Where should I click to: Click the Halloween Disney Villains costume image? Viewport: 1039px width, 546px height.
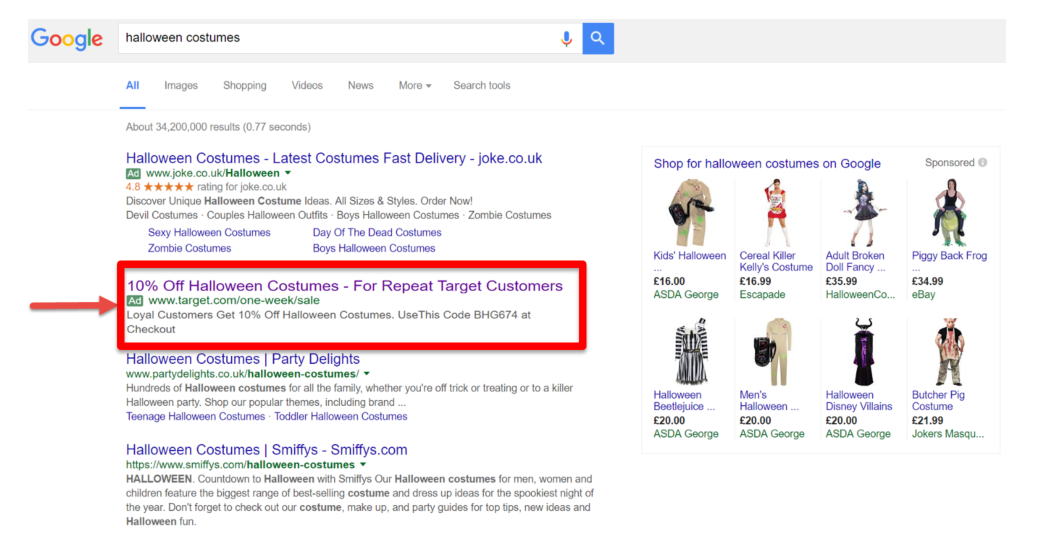863,351
